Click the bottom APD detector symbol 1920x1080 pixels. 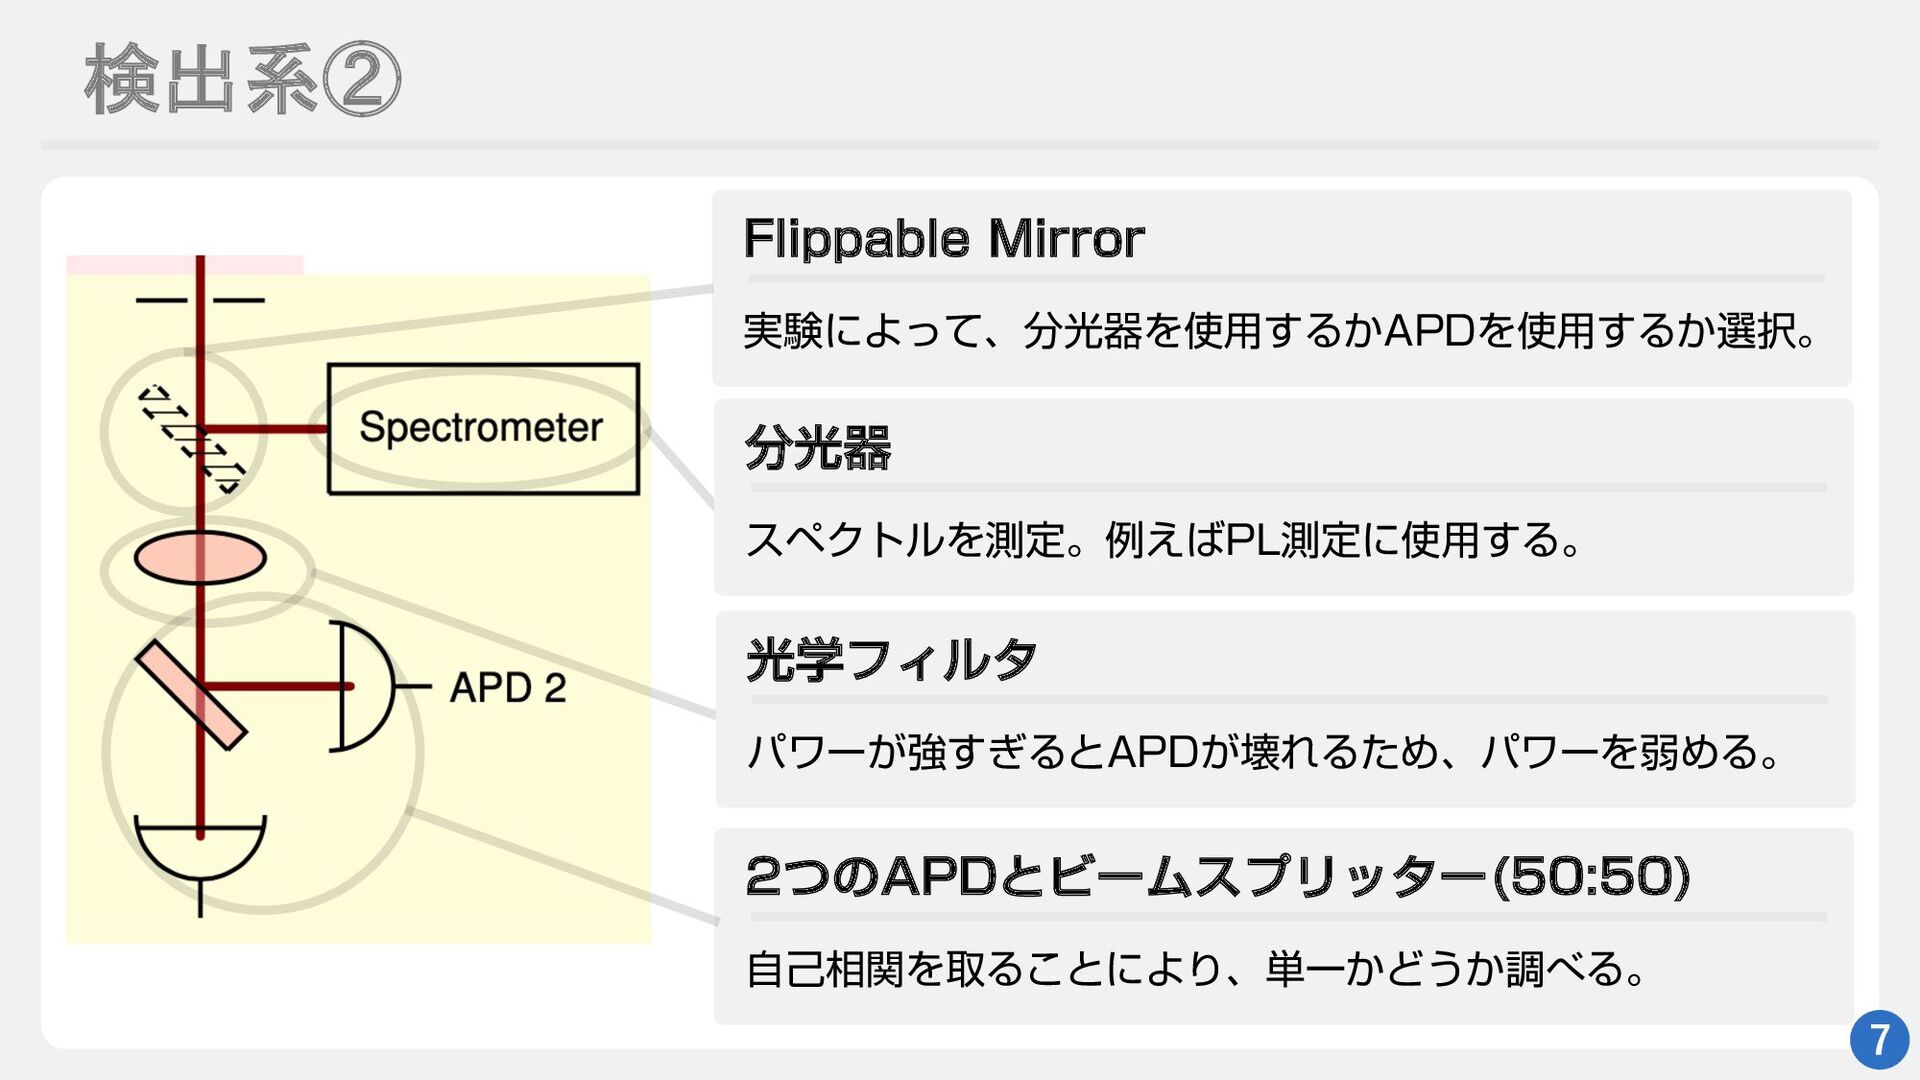pos(200,850)
